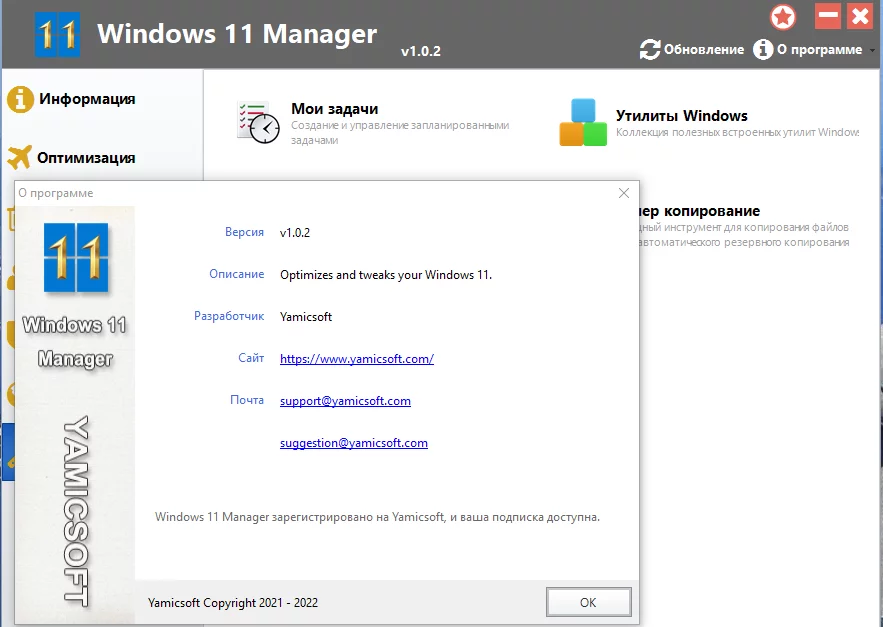Image resolution: width=883 pixels, height=627 pixels.
Task: Click the large 11 logo in about dialog
Action: (76, 257)
